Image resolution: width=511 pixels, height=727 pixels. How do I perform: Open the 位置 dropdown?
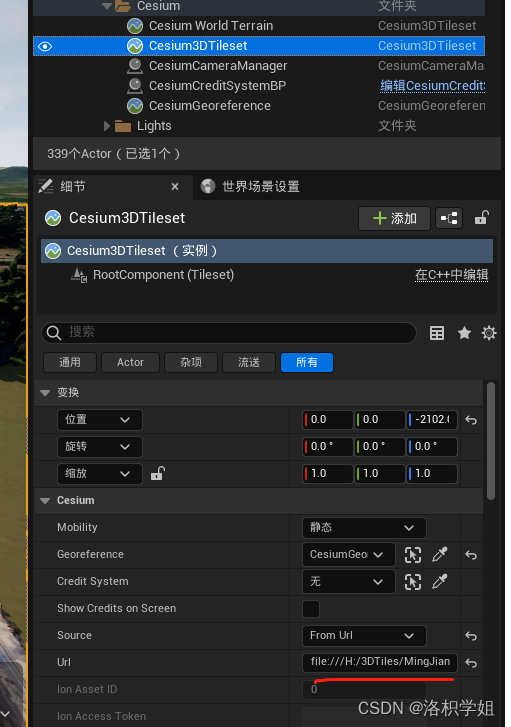coord(99,420)
